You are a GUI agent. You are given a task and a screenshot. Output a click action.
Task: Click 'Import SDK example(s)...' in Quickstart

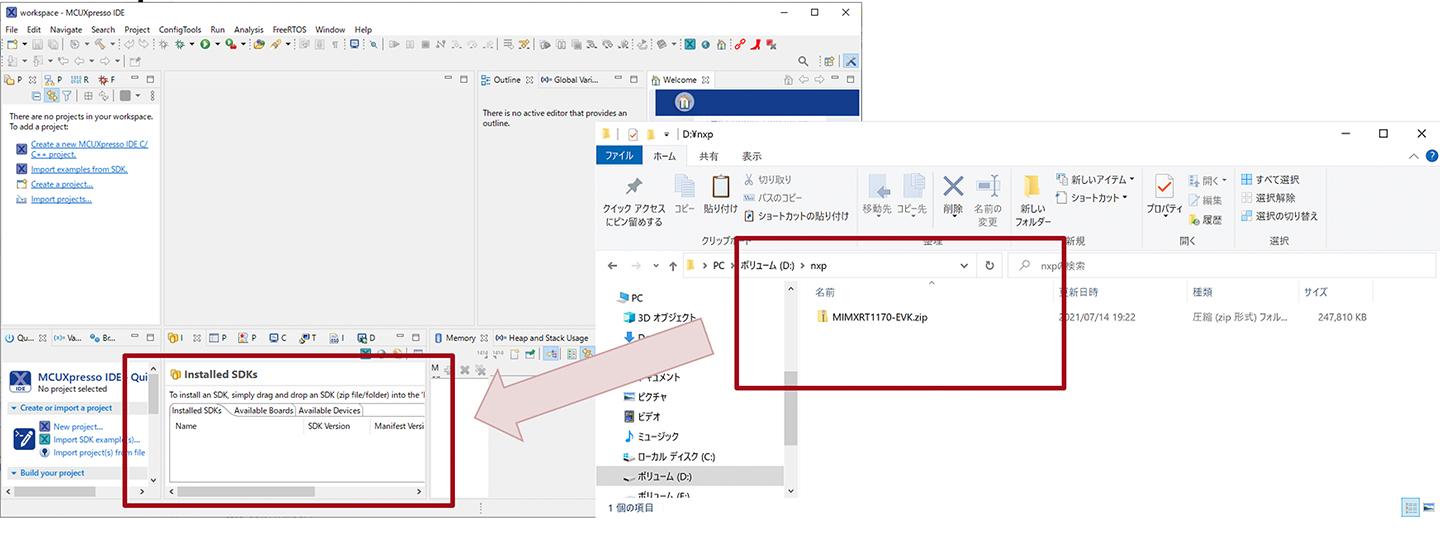click(96, 440)
